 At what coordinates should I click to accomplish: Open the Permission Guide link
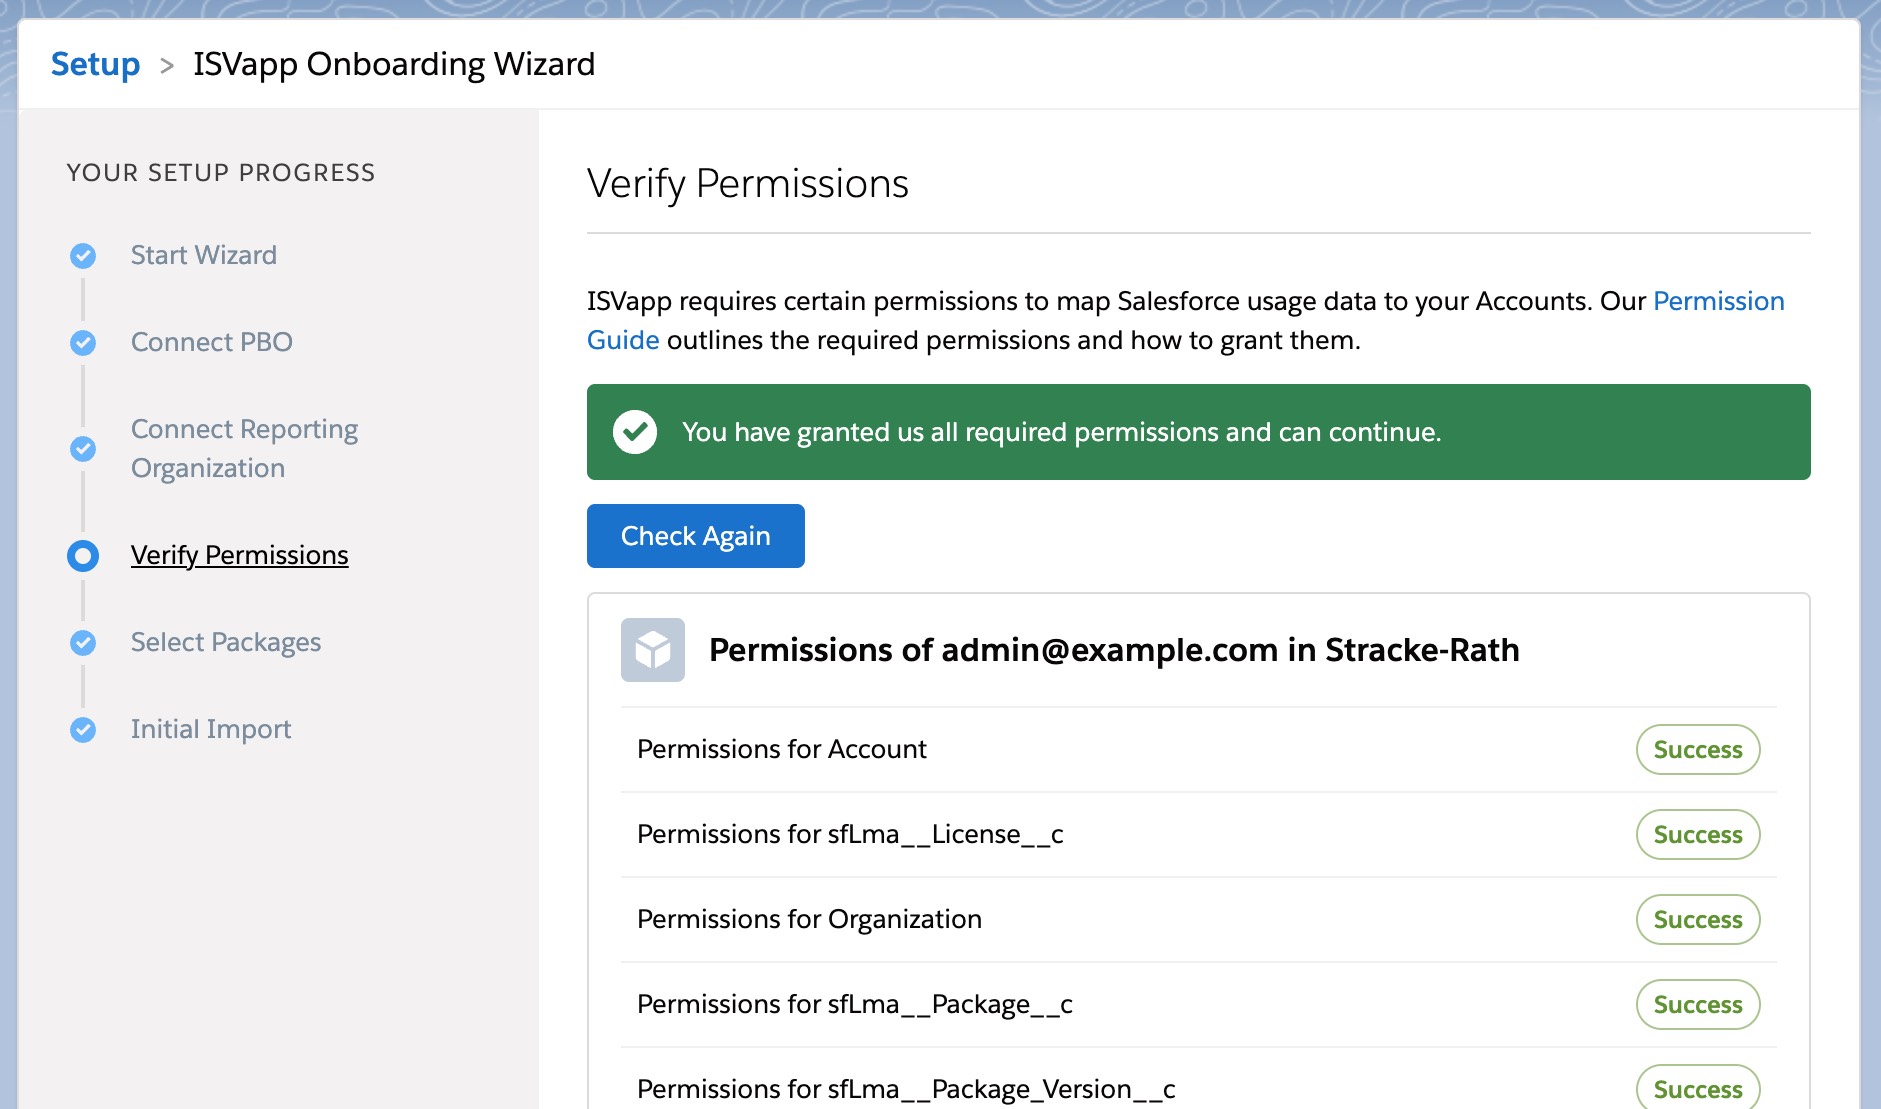(1718, 301)
